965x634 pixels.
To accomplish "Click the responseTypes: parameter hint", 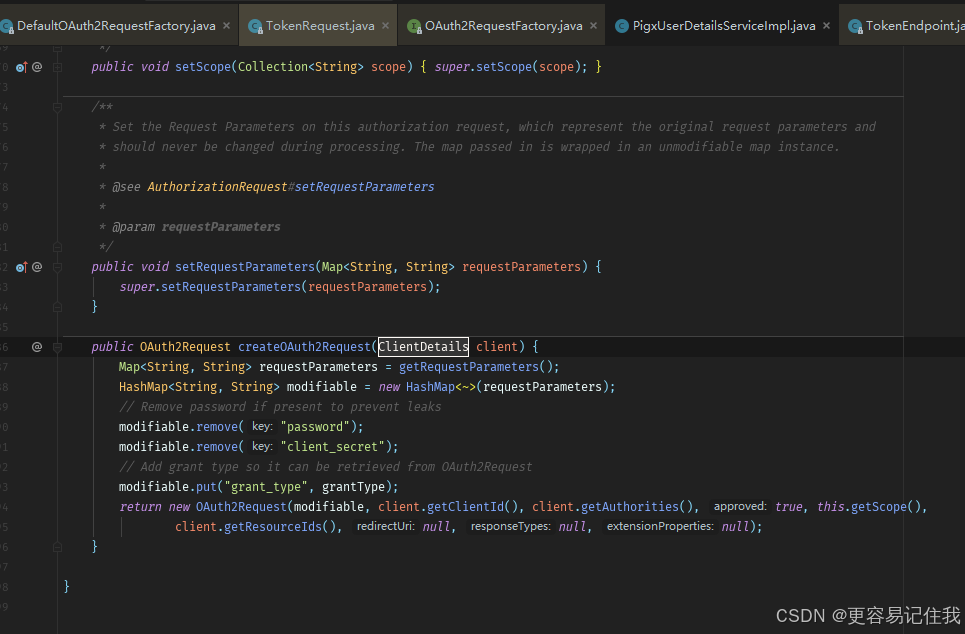I will point(510,527).
